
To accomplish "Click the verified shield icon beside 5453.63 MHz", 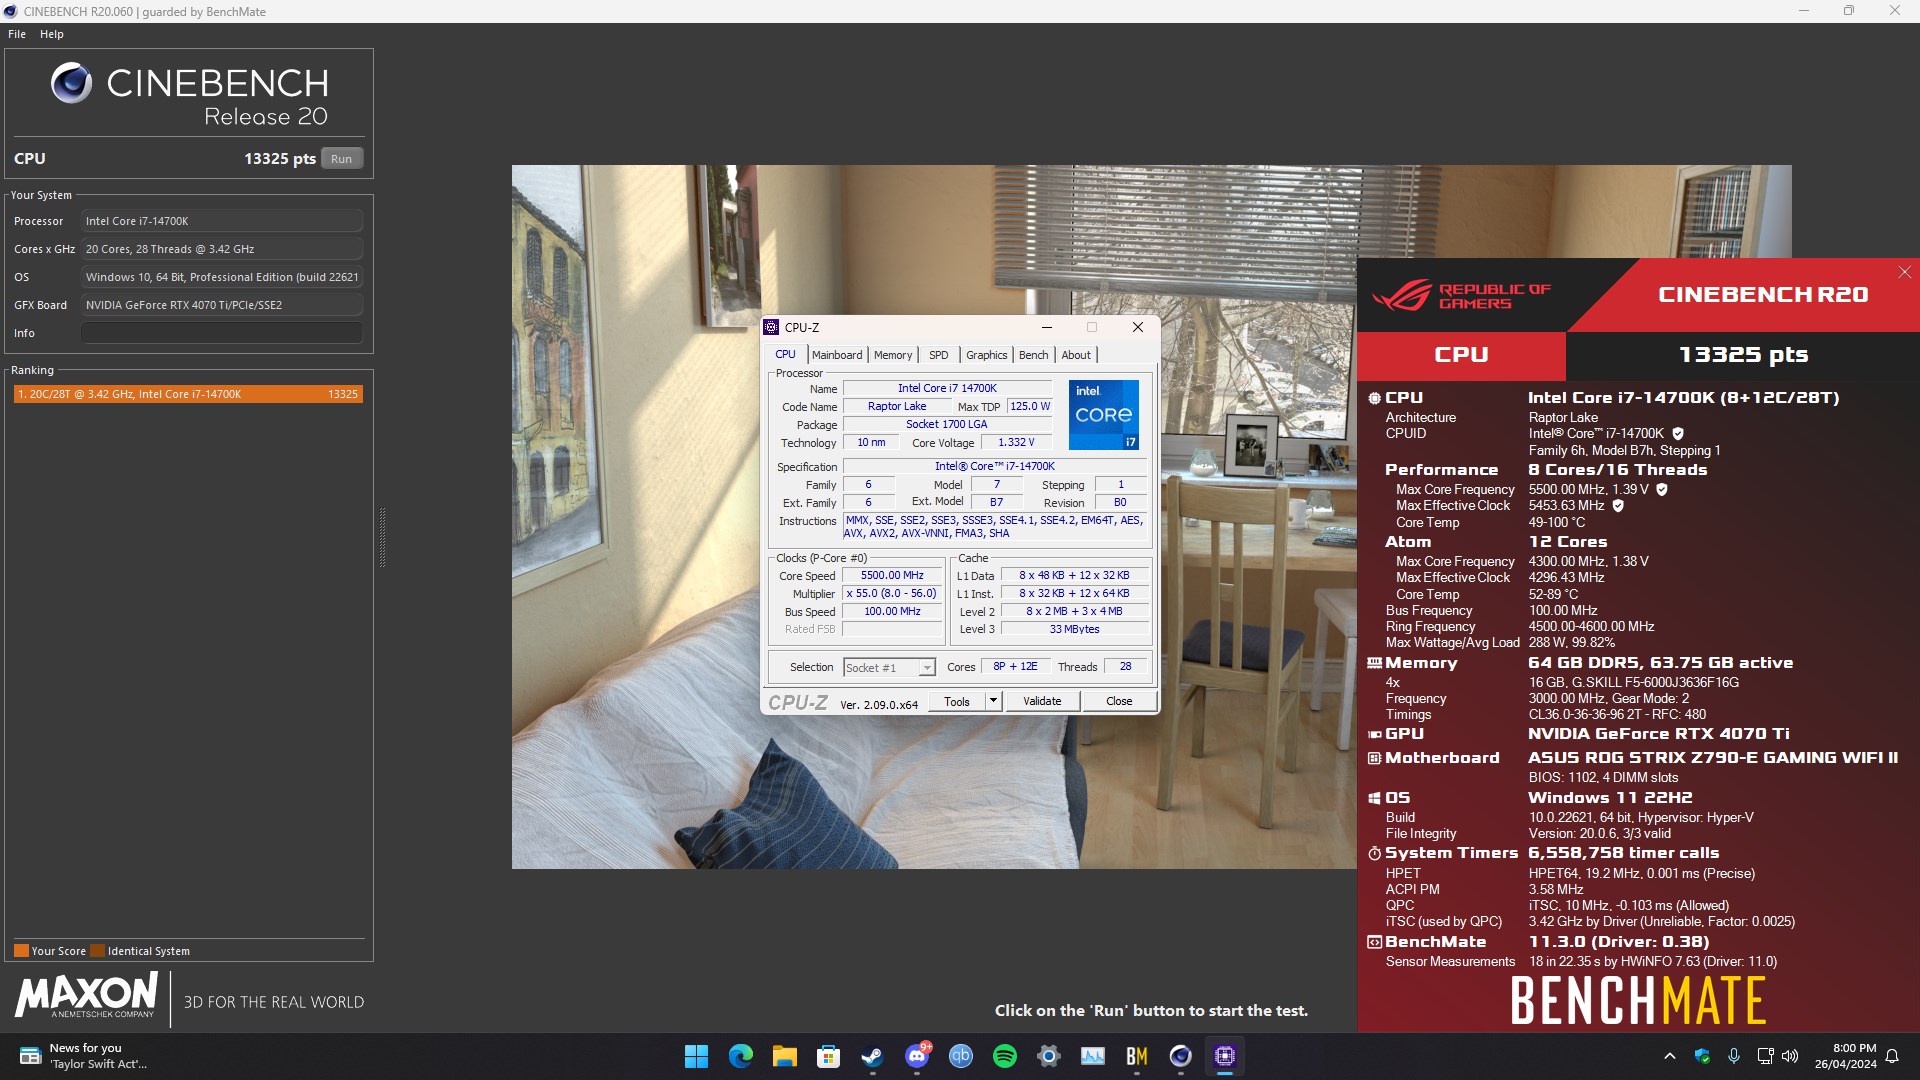I will [x=1618, y=506].
